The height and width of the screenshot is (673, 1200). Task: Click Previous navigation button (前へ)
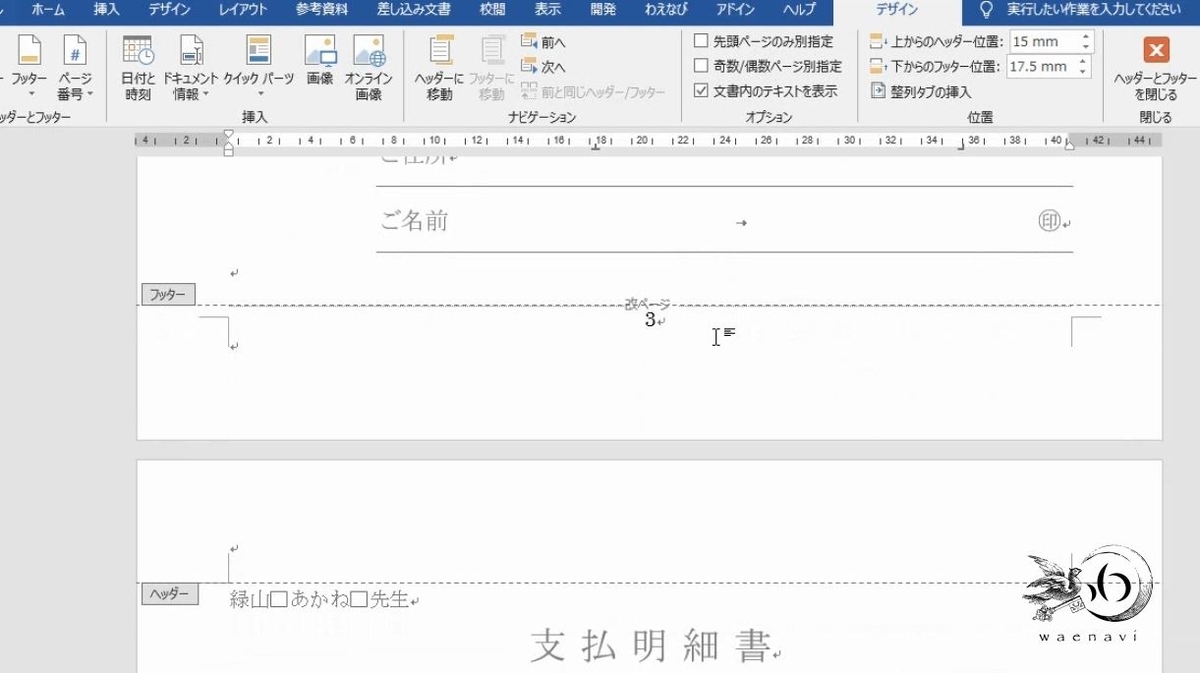pos(546,41)
